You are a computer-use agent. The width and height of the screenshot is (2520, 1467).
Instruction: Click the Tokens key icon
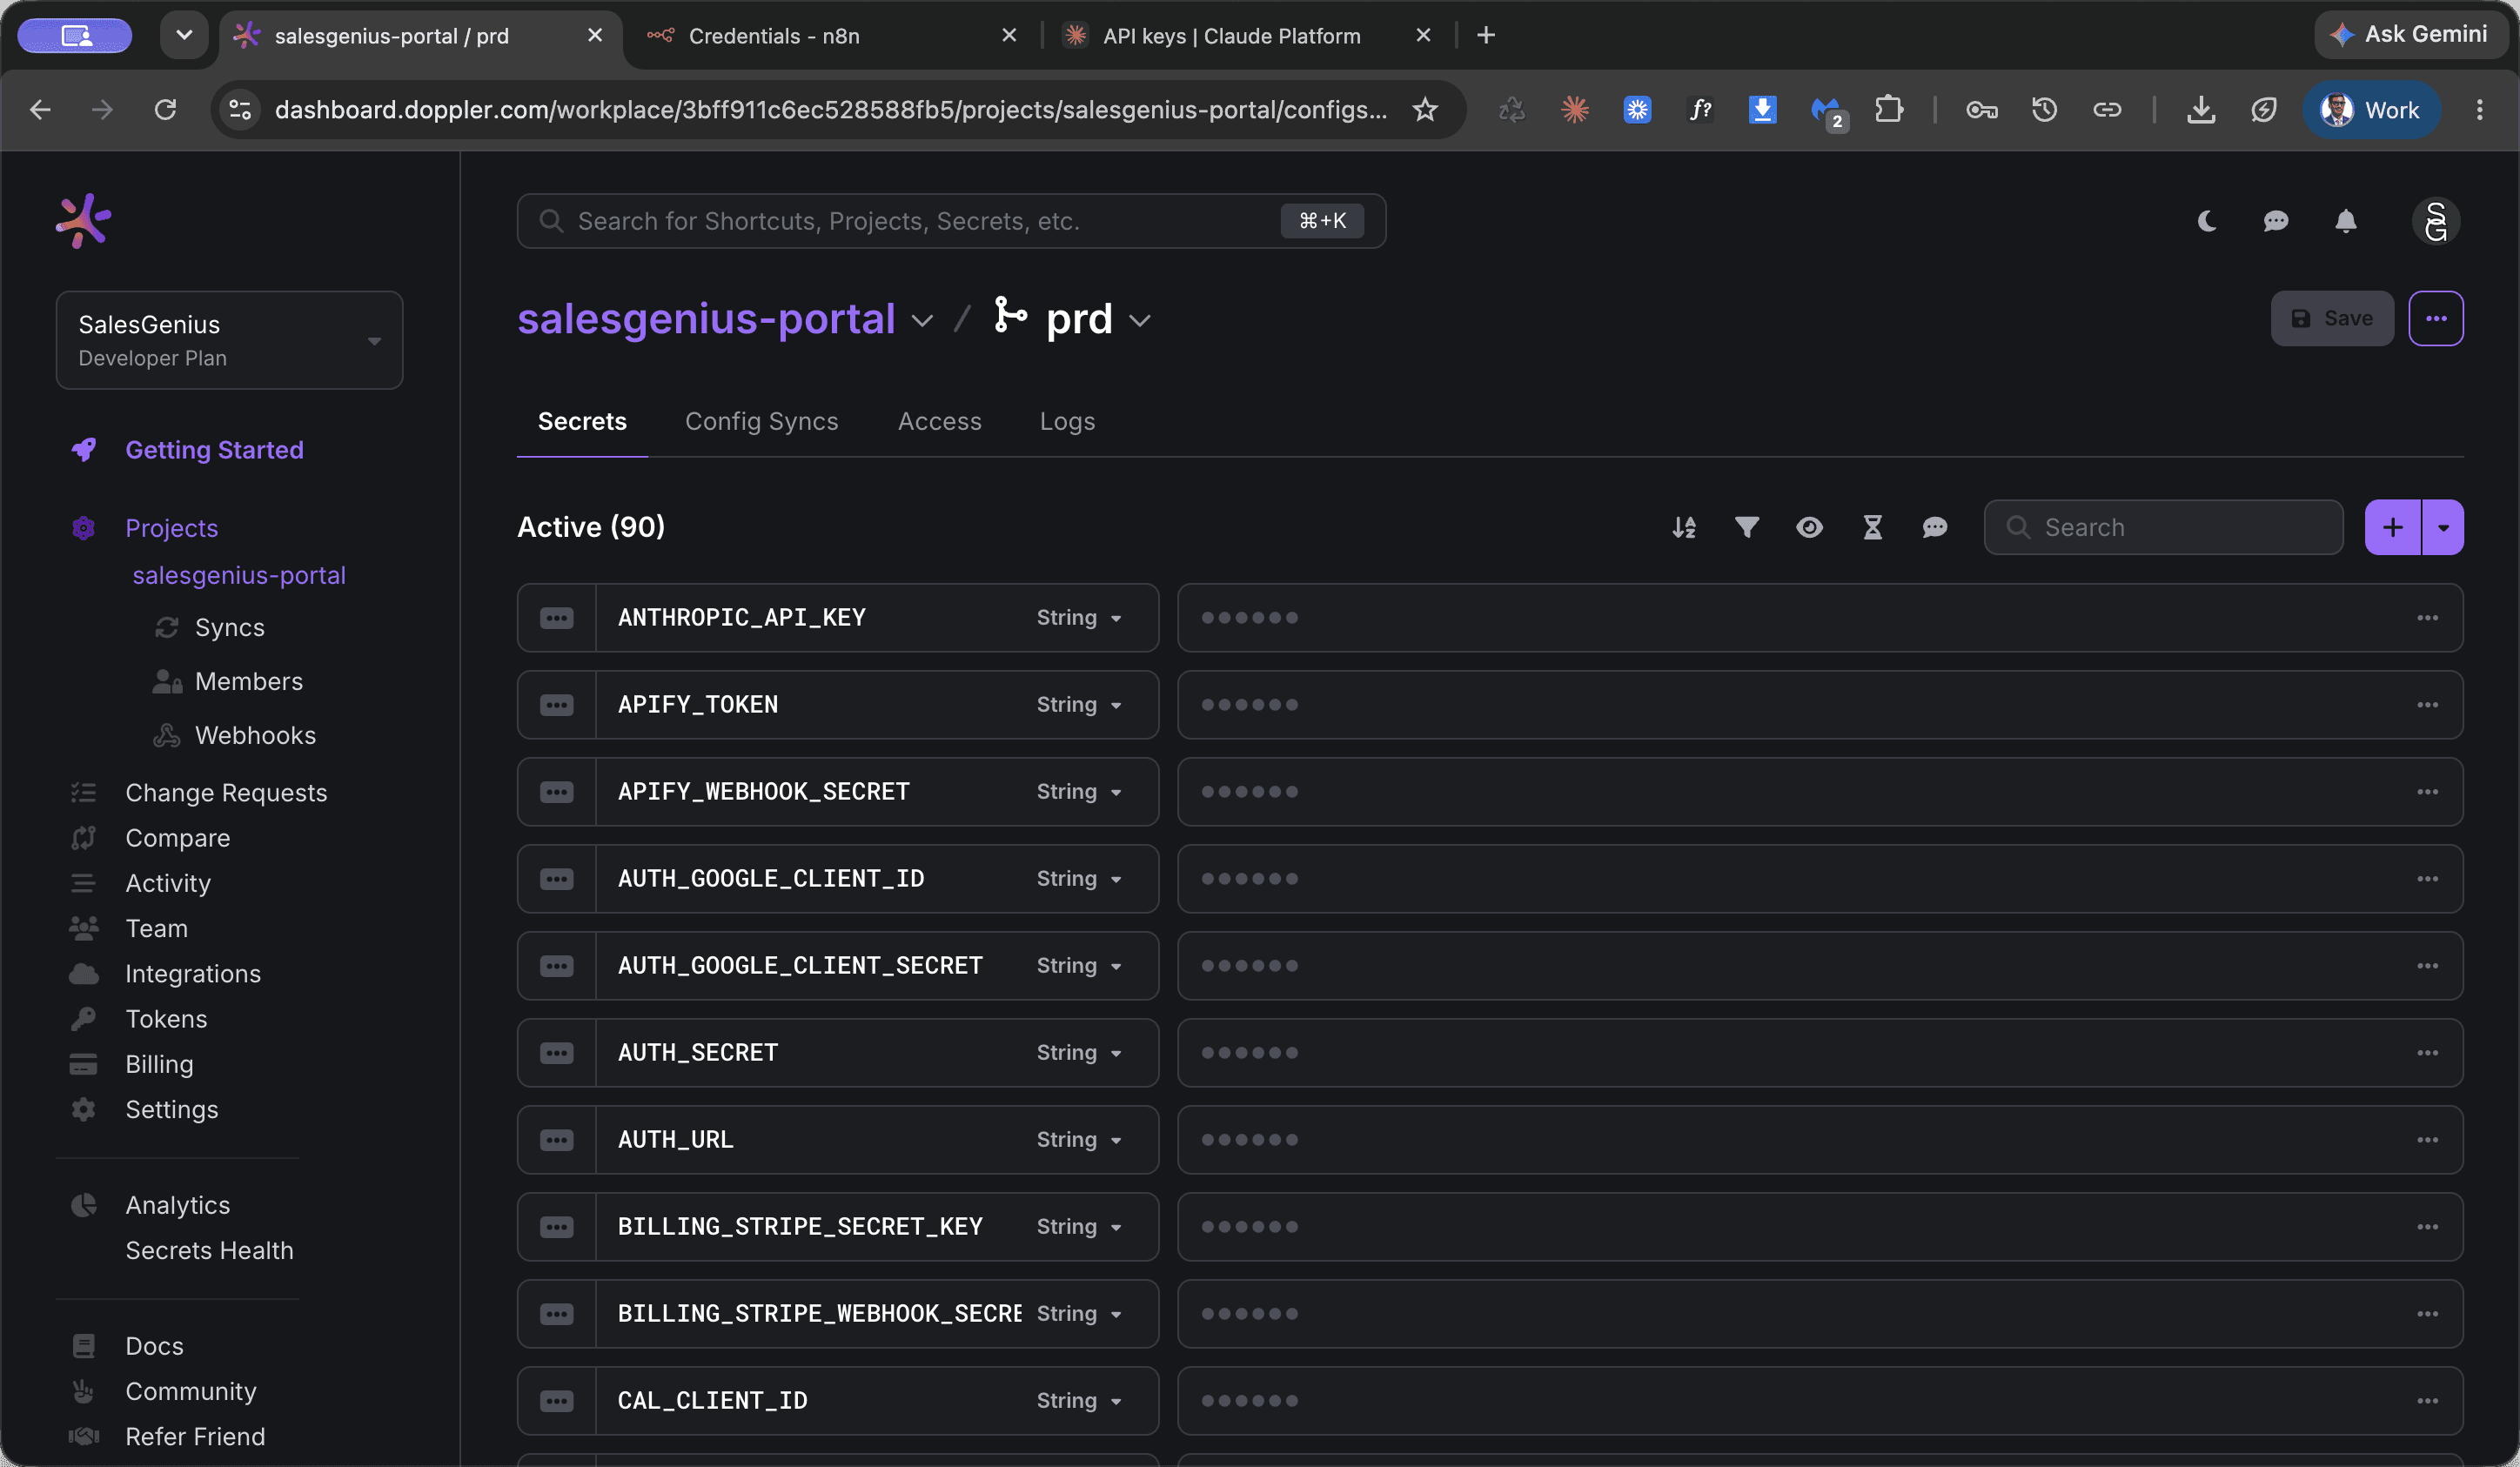[x=83, y=1019]
